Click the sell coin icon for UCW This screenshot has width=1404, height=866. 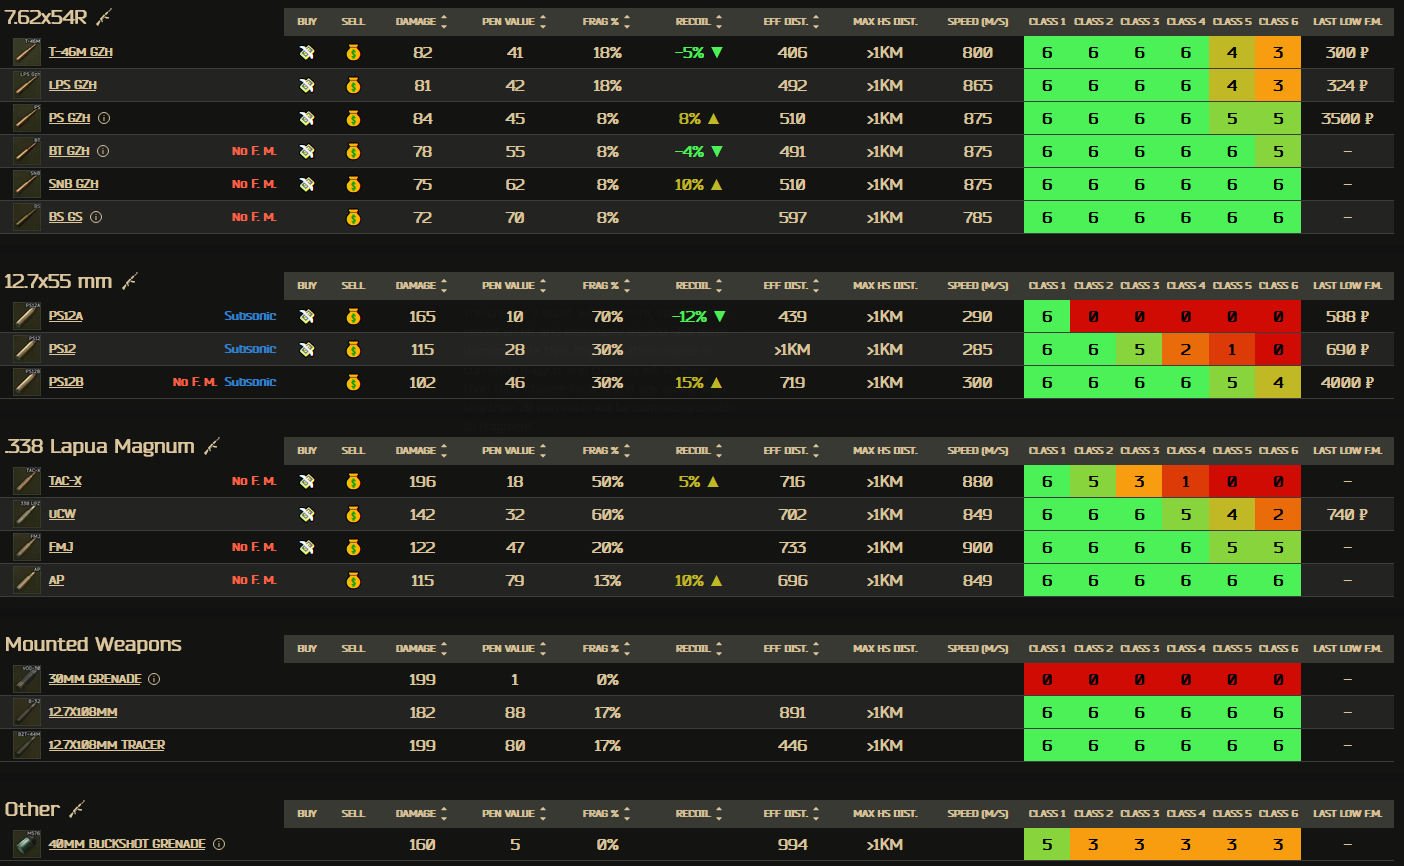(353, 514)
